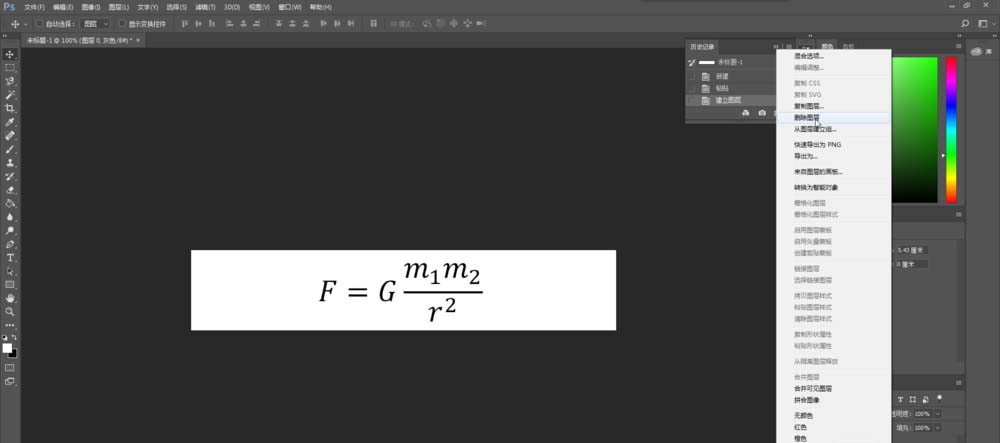1000x443 pixels.
Task: Select the Path Selection tool
Action: click(10, 271)
